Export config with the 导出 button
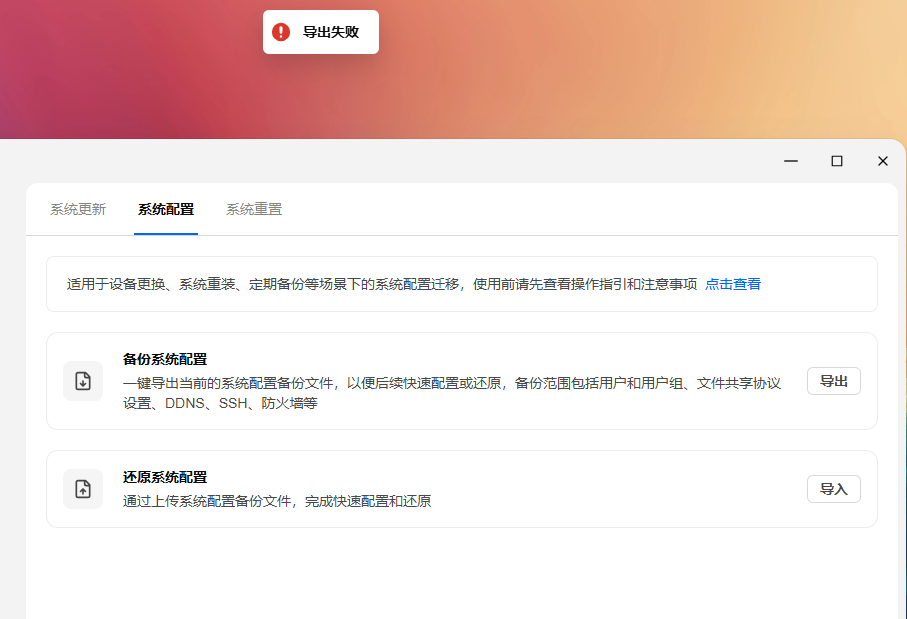 click(x=834, y=381)
